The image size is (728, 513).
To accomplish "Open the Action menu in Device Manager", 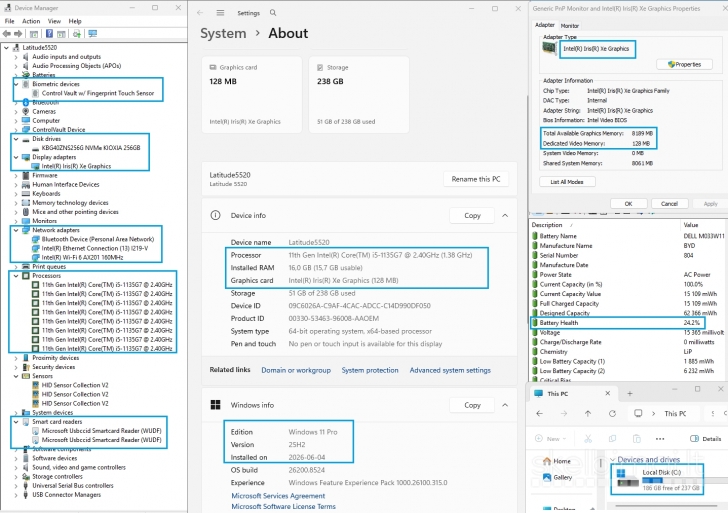I will point(31,21).
